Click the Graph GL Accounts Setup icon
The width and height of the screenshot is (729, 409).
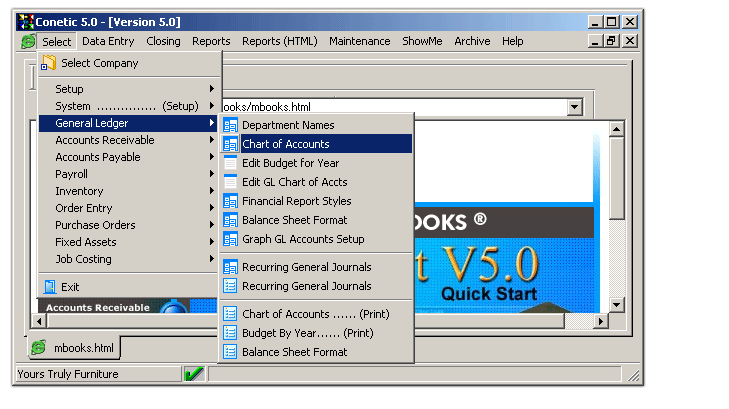[x=231, y=239]
